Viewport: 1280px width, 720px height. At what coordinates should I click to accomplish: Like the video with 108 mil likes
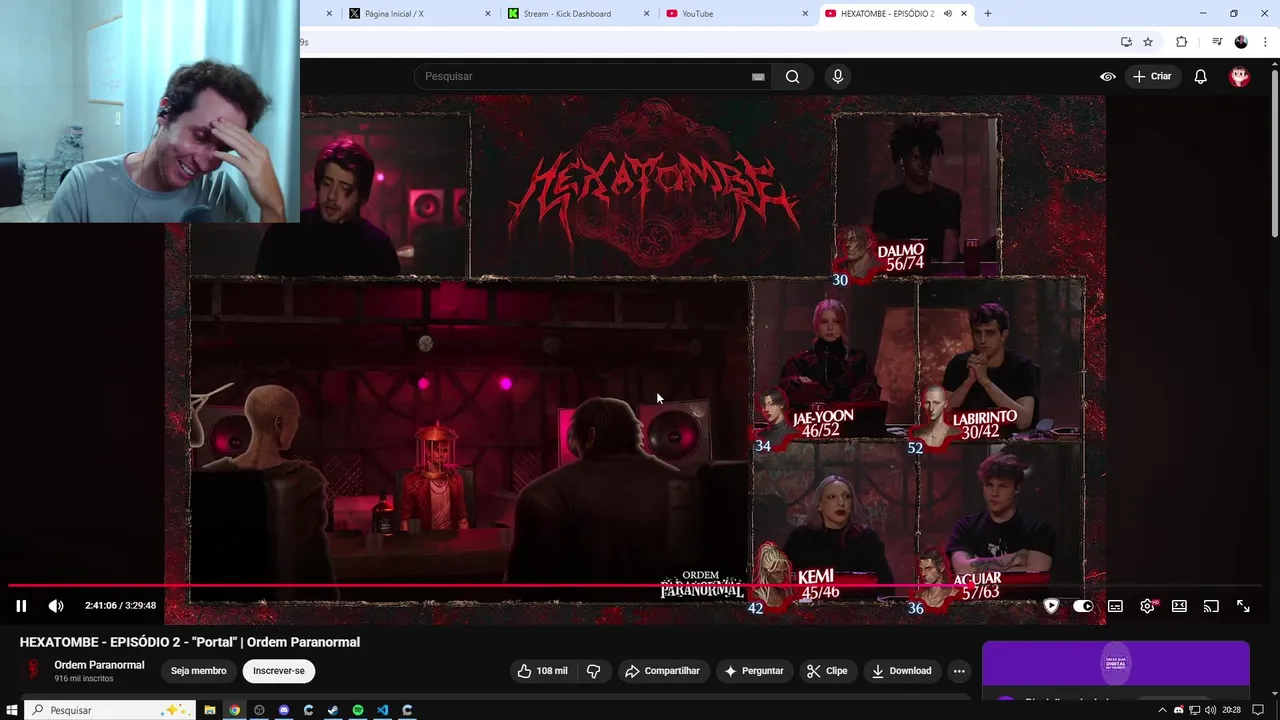[542, 671]
